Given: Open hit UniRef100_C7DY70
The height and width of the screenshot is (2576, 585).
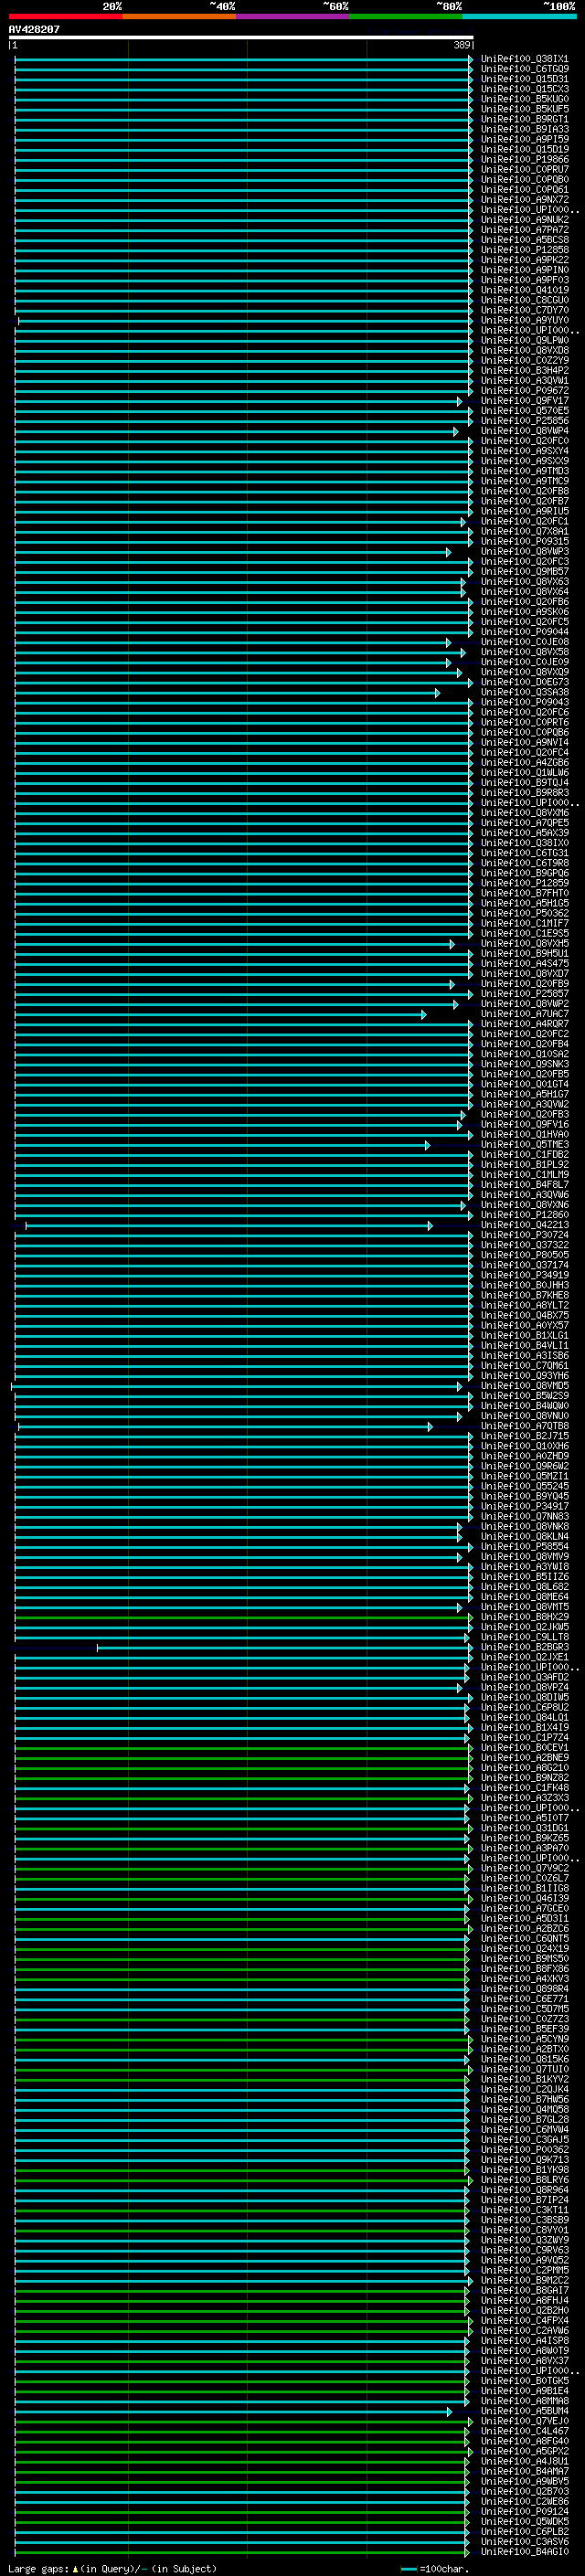Looking at the screenshot, I should coord(524,310).
